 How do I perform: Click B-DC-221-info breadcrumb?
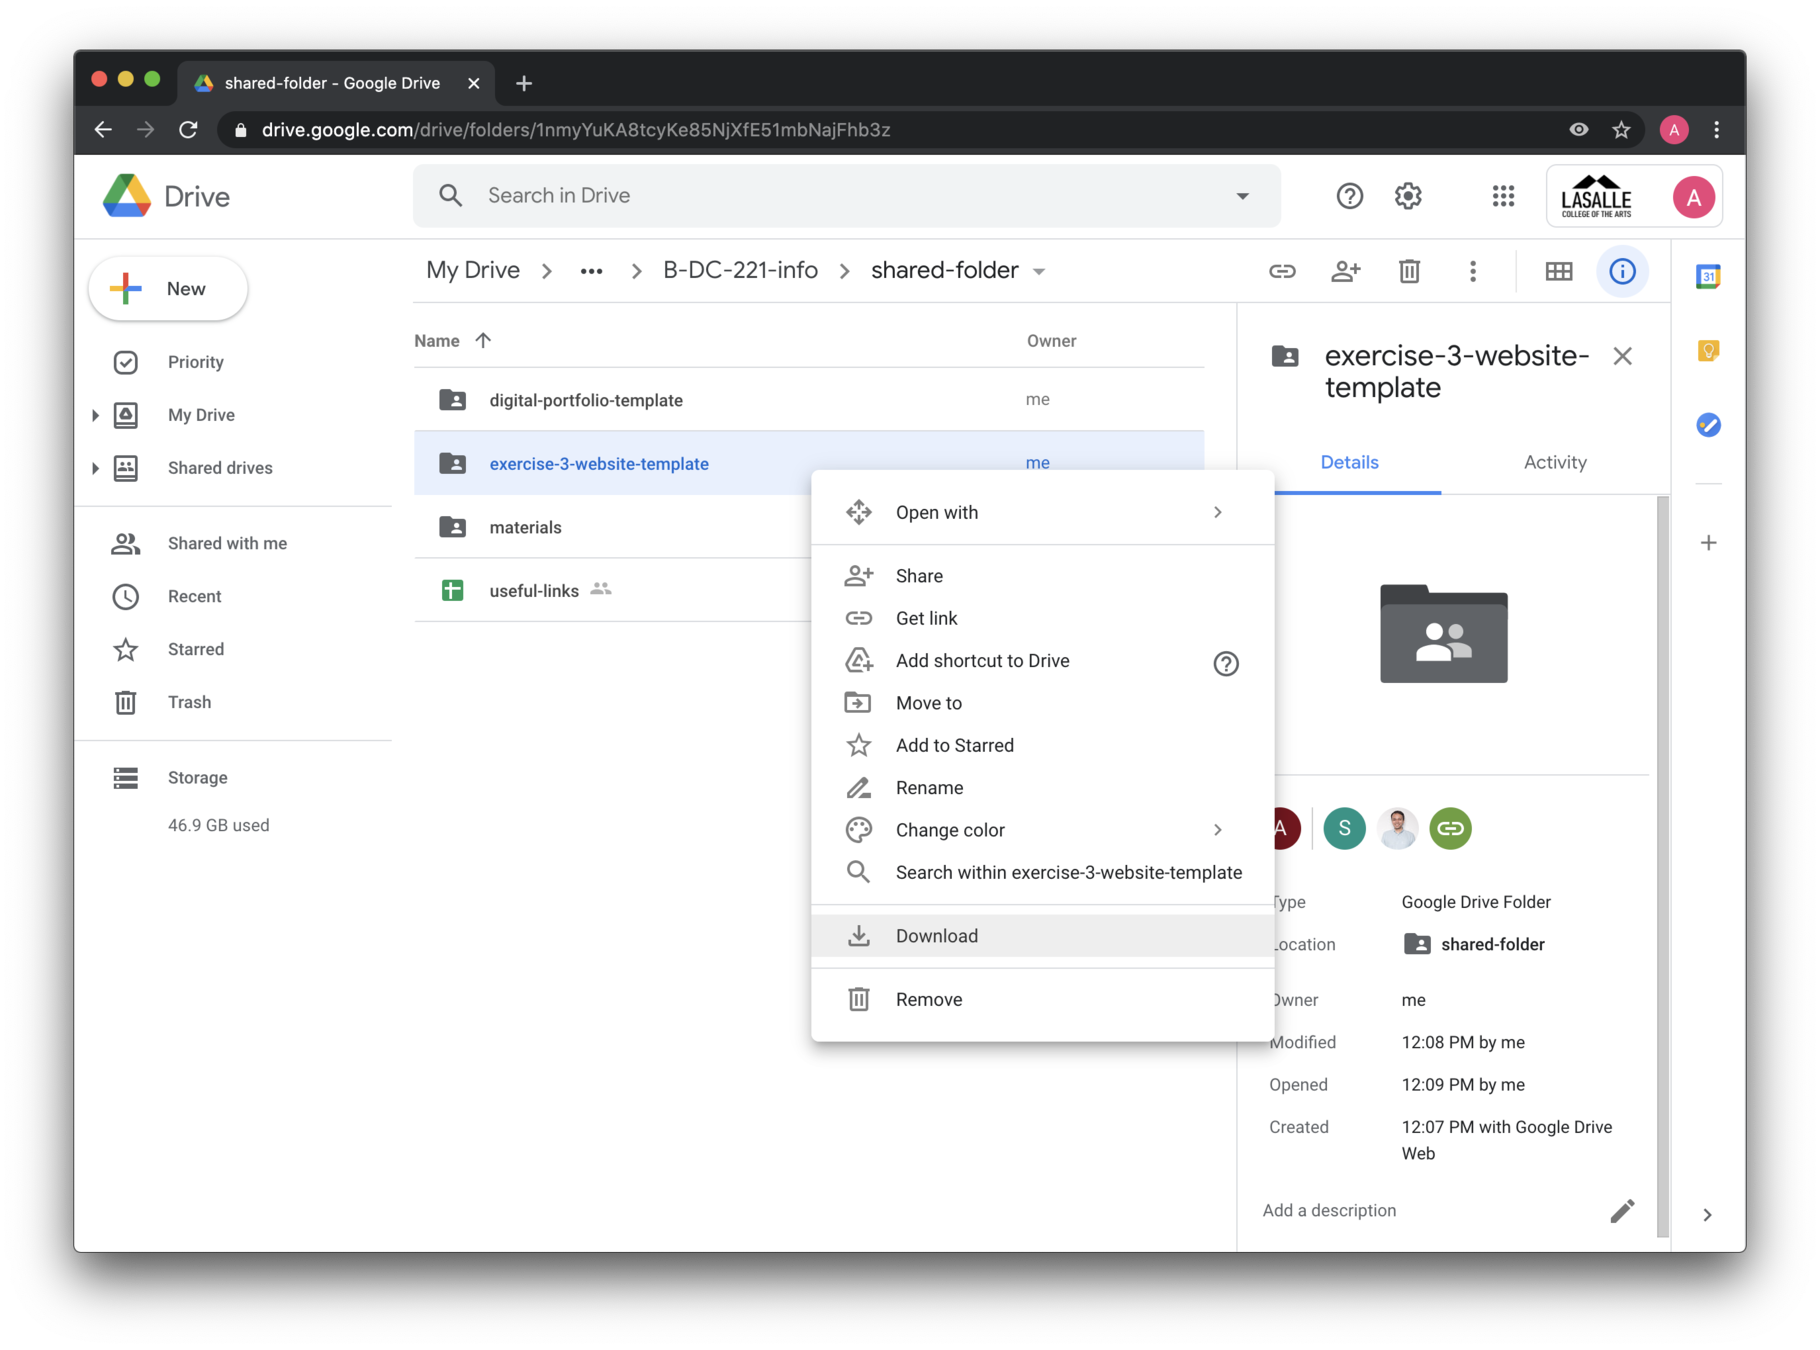(x=740, y=270)
